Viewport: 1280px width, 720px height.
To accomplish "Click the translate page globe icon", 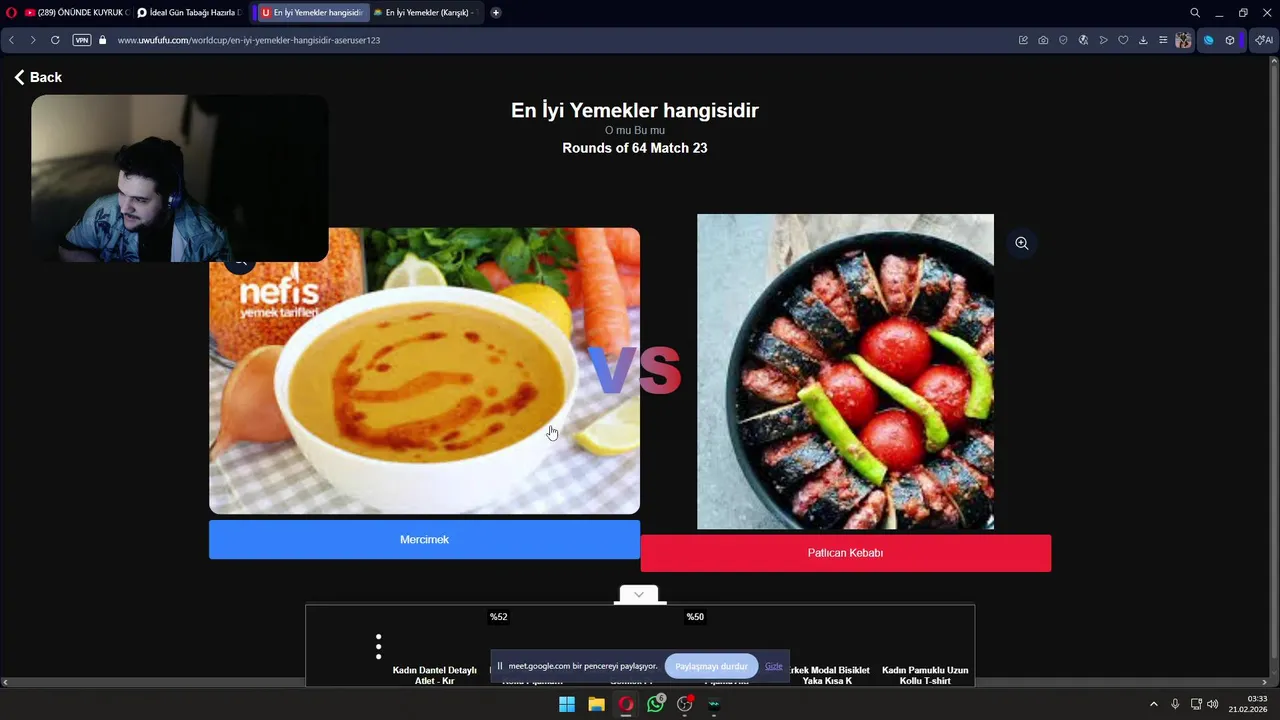I will click(1083, 40).
